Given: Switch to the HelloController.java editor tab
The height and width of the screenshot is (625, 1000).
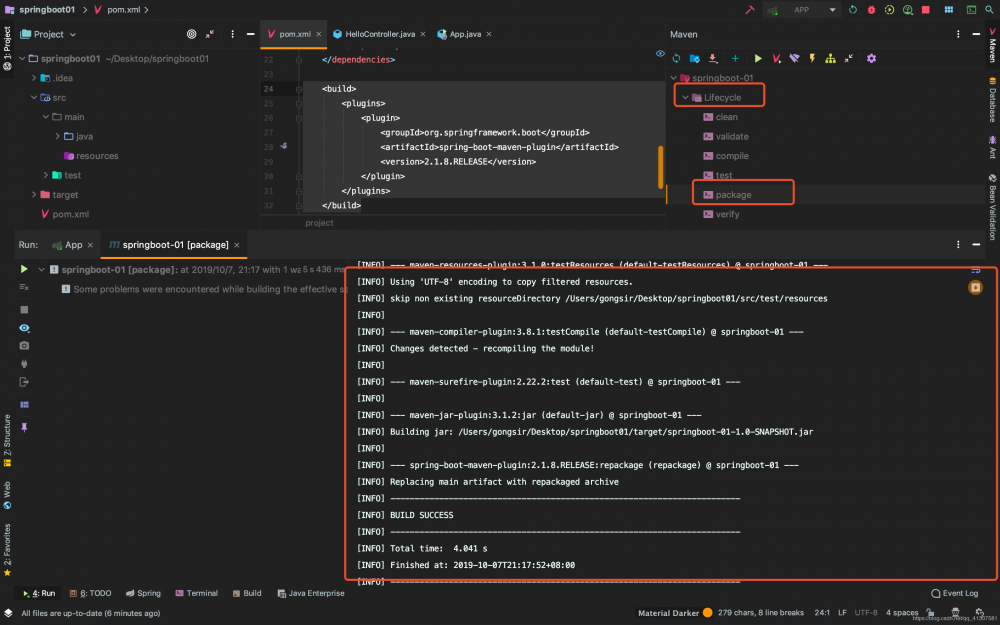Looking at the screenshot, I should [x=379, y=34].
